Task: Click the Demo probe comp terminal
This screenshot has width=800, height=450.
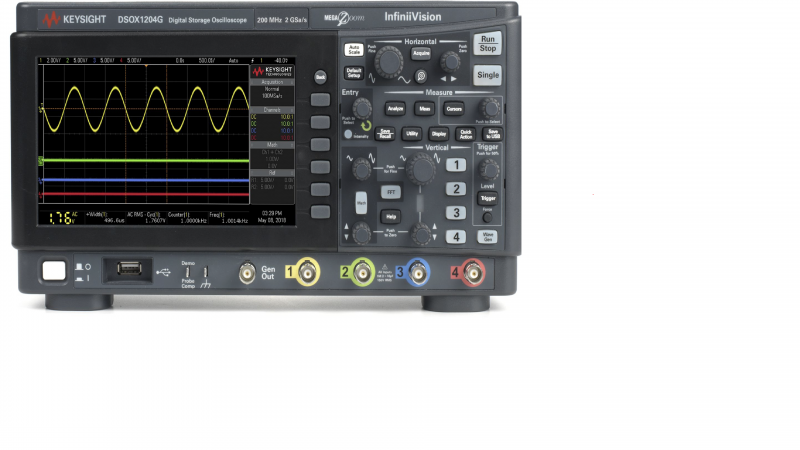Action: 188,272
